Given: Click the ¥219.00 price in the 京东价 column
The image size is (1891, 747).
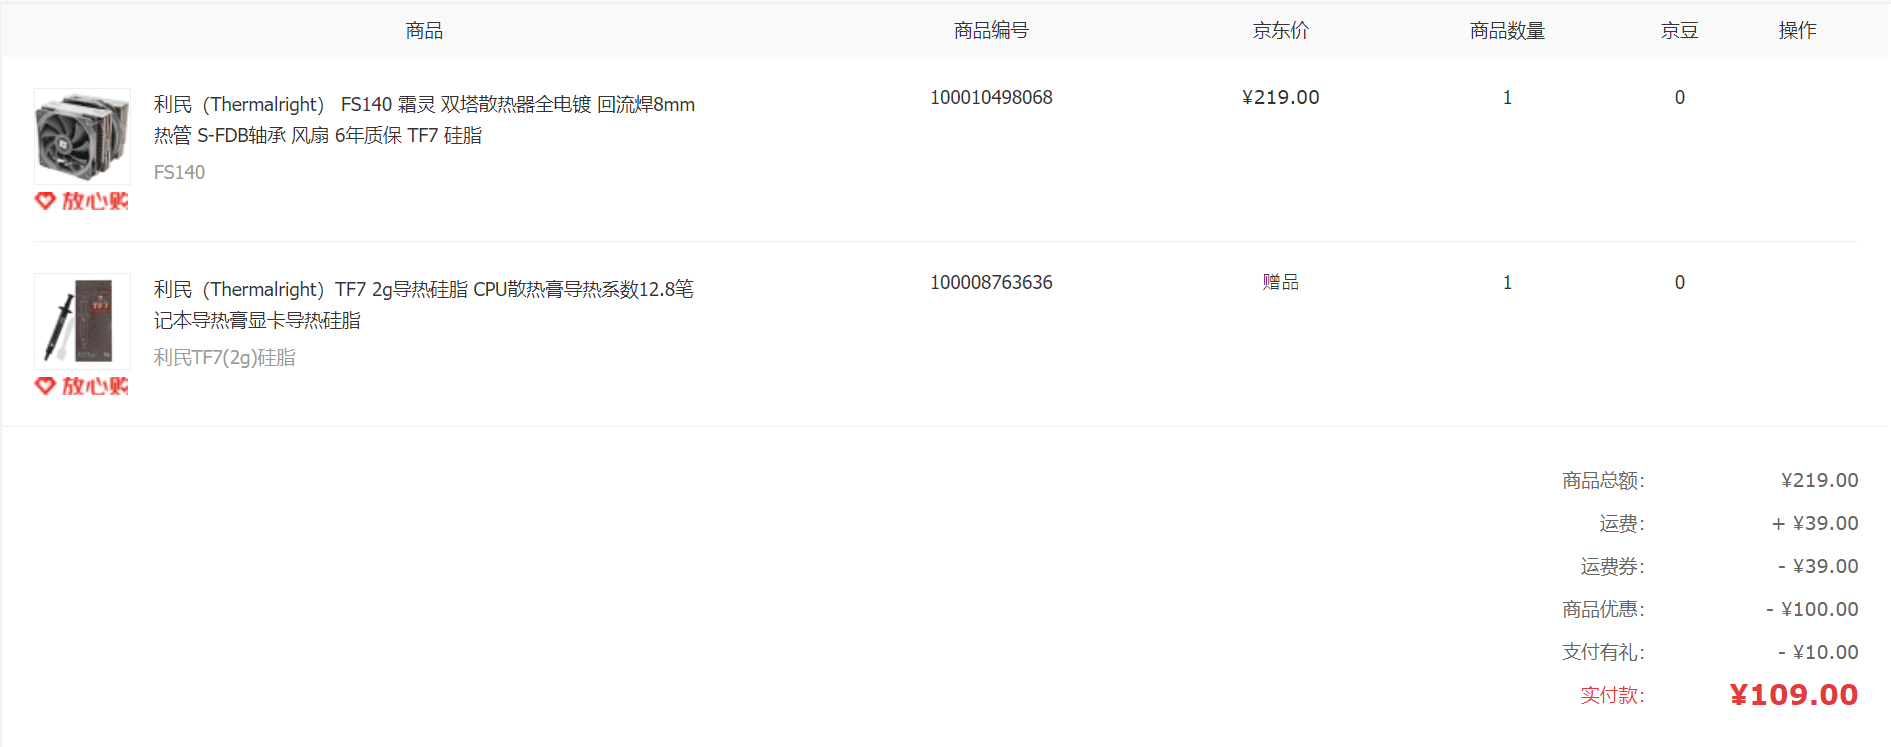Looking at the screenshot, I should click(1280, 97).
